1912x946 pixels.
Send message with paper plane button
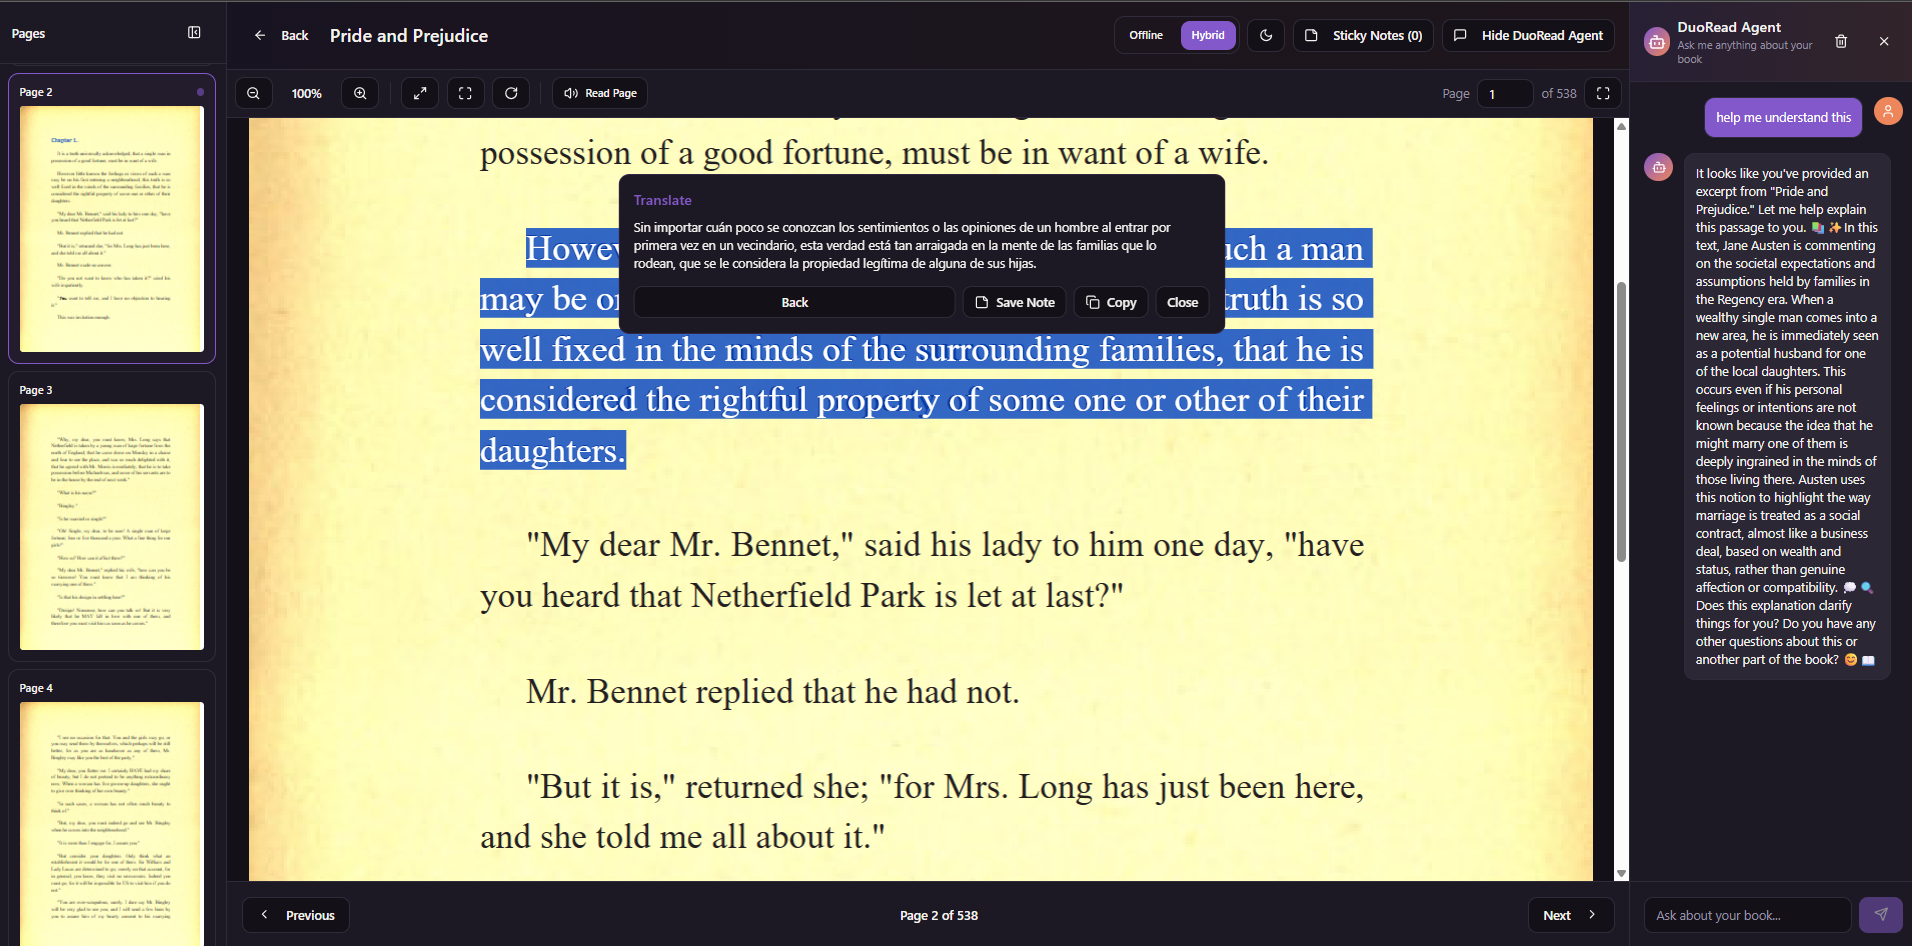pos(1881,915)
